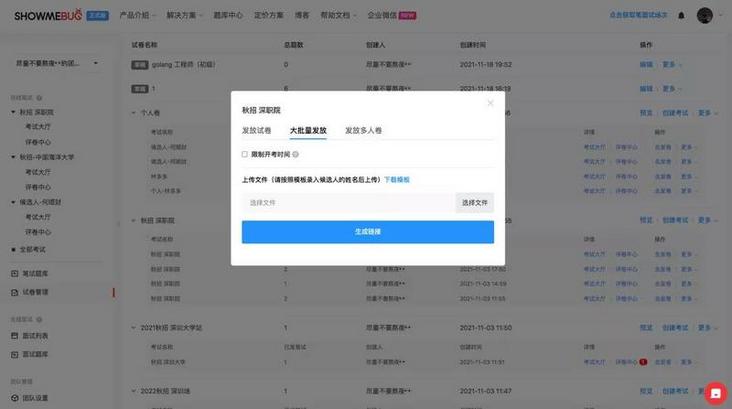The height and width of the screenshot is (409, 732).
Task: Open the user avatar menu
Action: [704, 15]
